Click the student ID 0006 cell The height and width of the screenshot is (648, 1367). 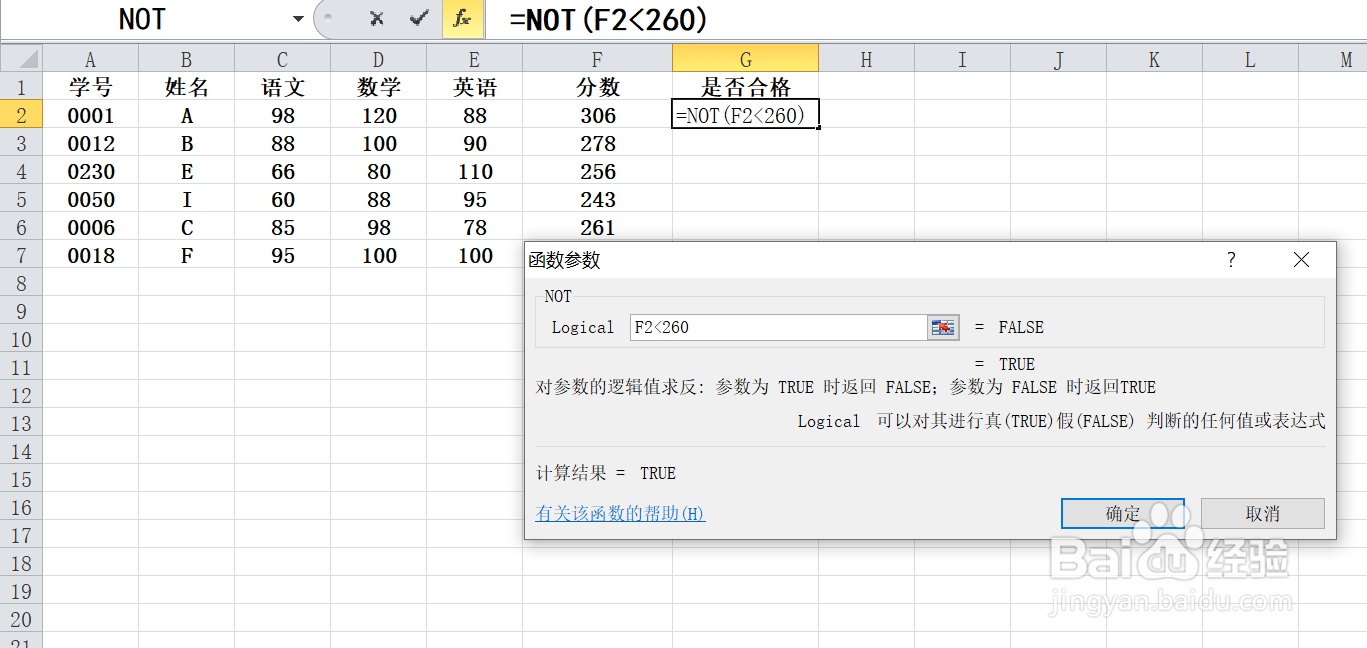[x=90, y=227]
